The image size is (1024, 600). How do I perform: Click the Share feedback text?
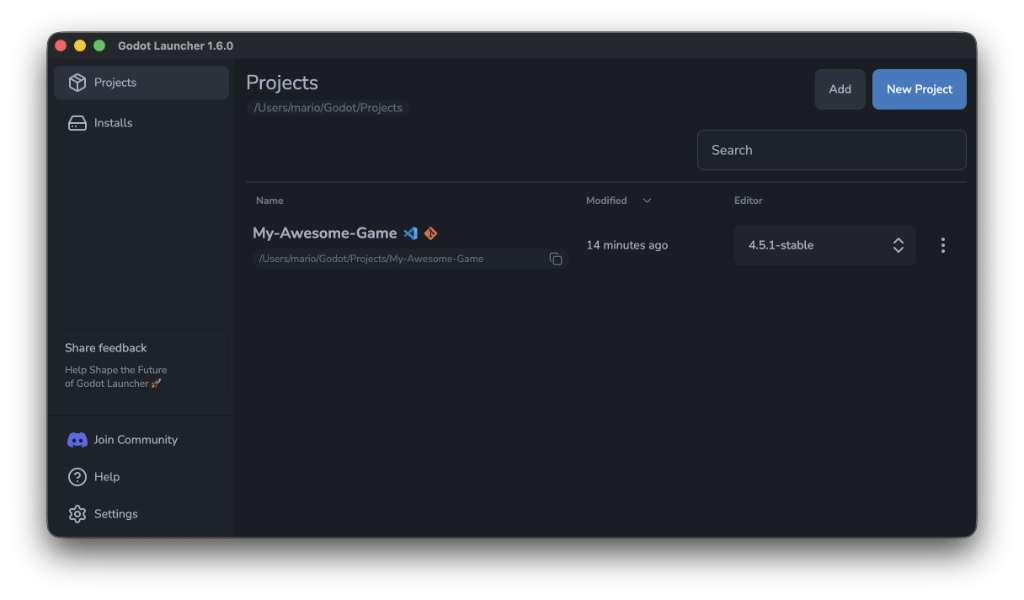coord(105,347)
